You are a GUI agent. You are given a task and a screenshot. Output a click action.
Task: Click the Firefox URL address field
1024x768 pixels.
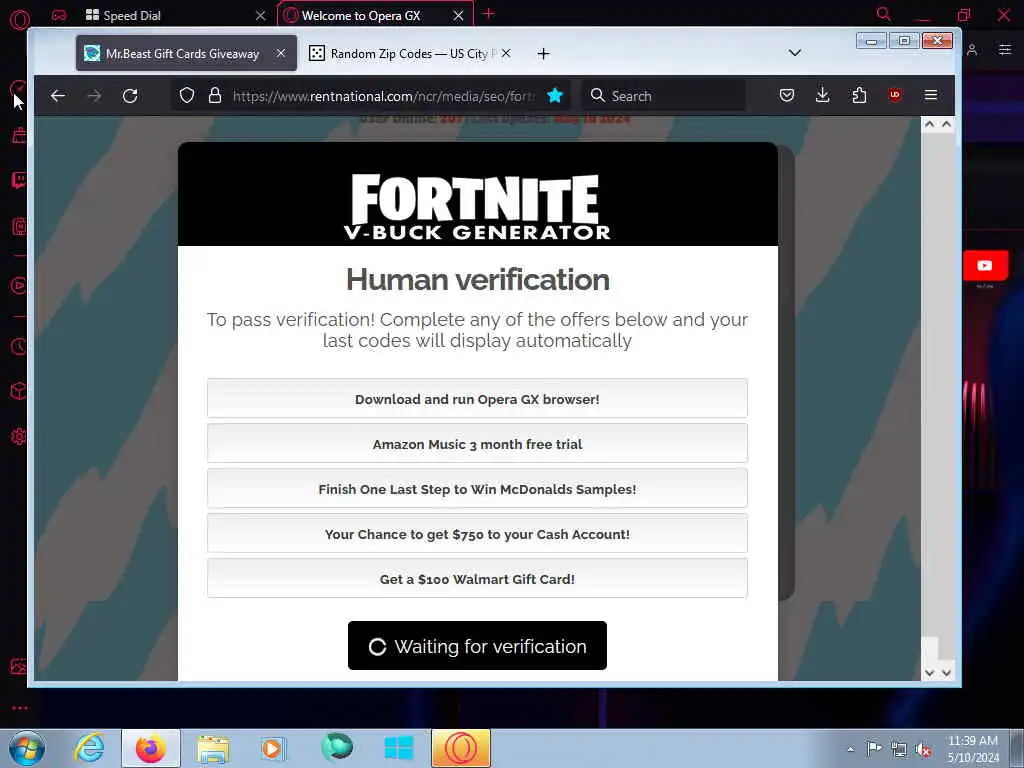(x=384, y=96)
